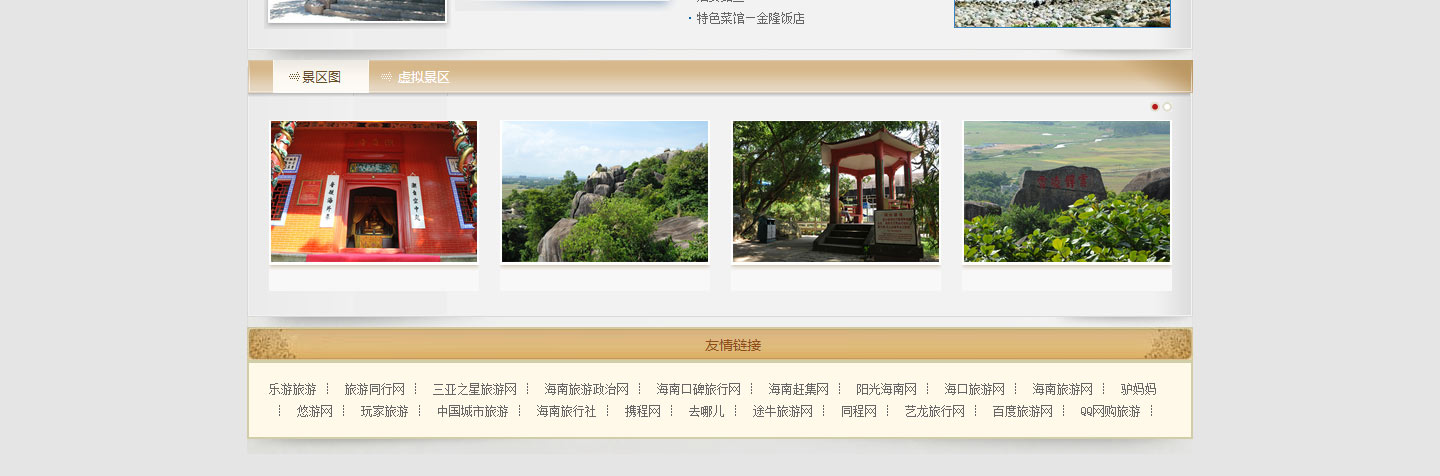Viewport: 1440px width, 476px height.
Task: Open the rocky hillside with trees photo
Action: (x=605, y=192)
